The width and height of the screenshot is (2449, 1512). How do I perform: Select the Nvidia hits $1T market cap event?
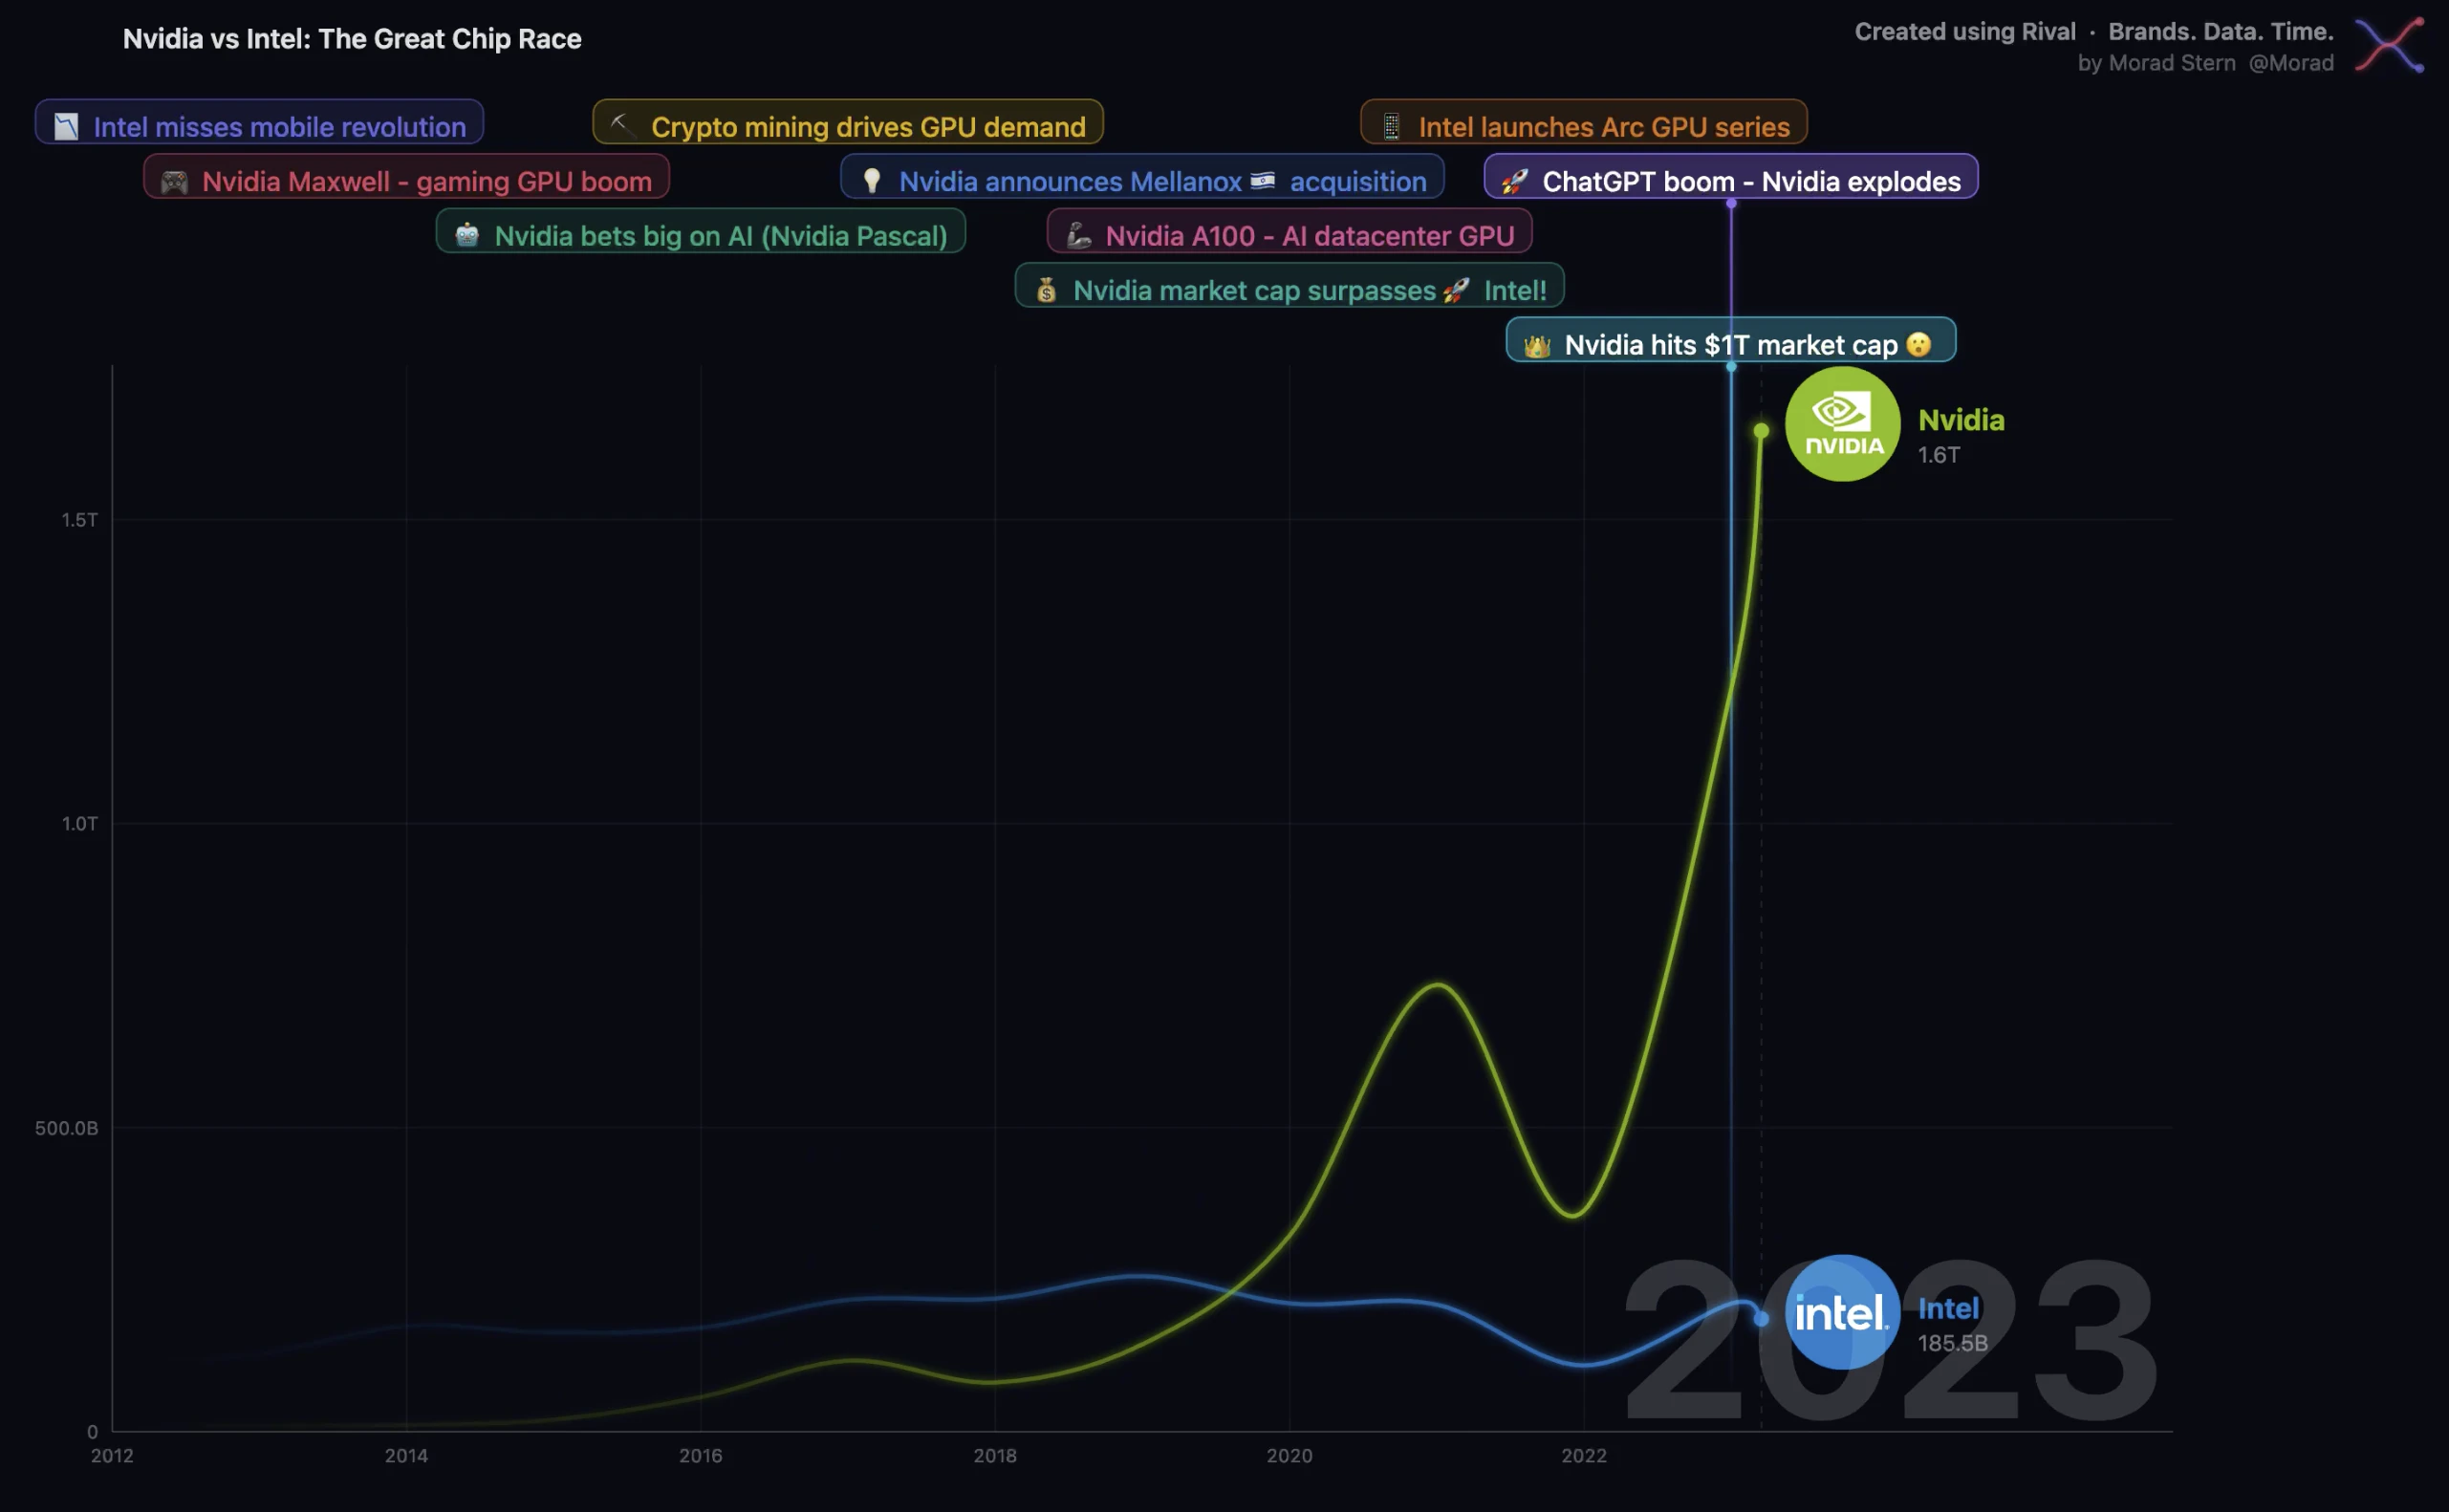(1731, 340)
